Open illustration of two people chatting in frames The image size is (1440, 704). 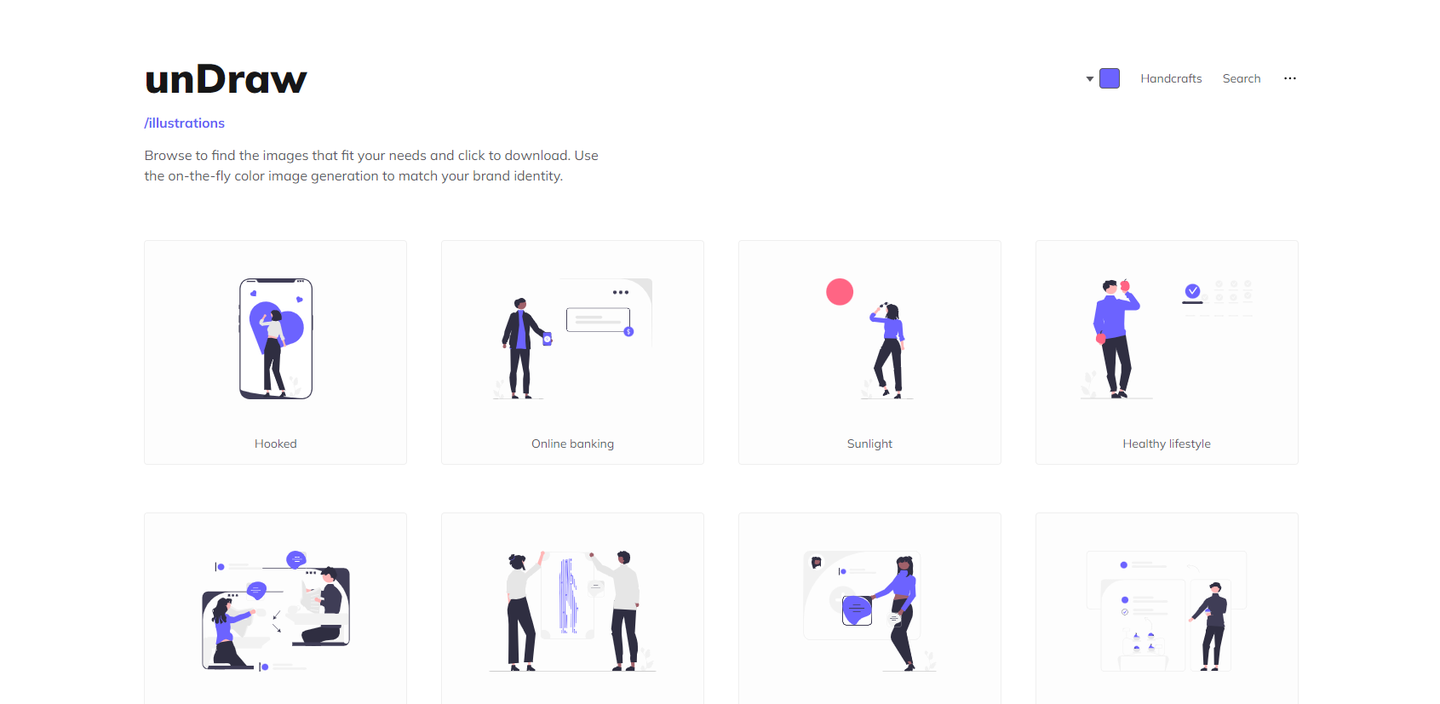tap(275, 608)
